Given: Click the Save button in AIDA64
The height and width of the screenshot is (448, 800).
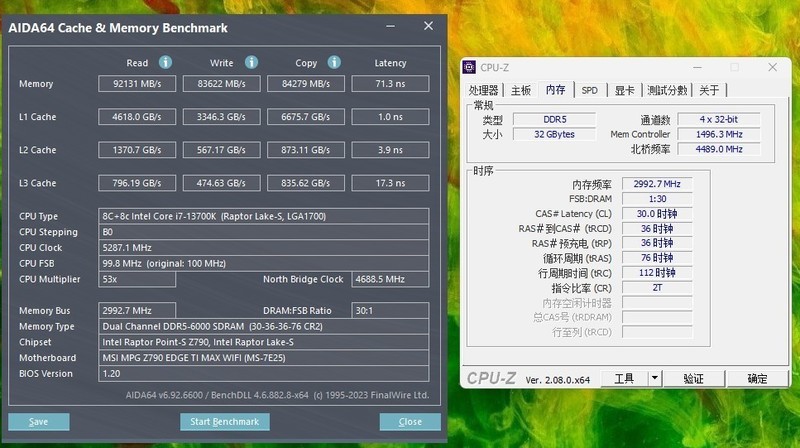Looking at the screenshot, I should click(39, 421).
